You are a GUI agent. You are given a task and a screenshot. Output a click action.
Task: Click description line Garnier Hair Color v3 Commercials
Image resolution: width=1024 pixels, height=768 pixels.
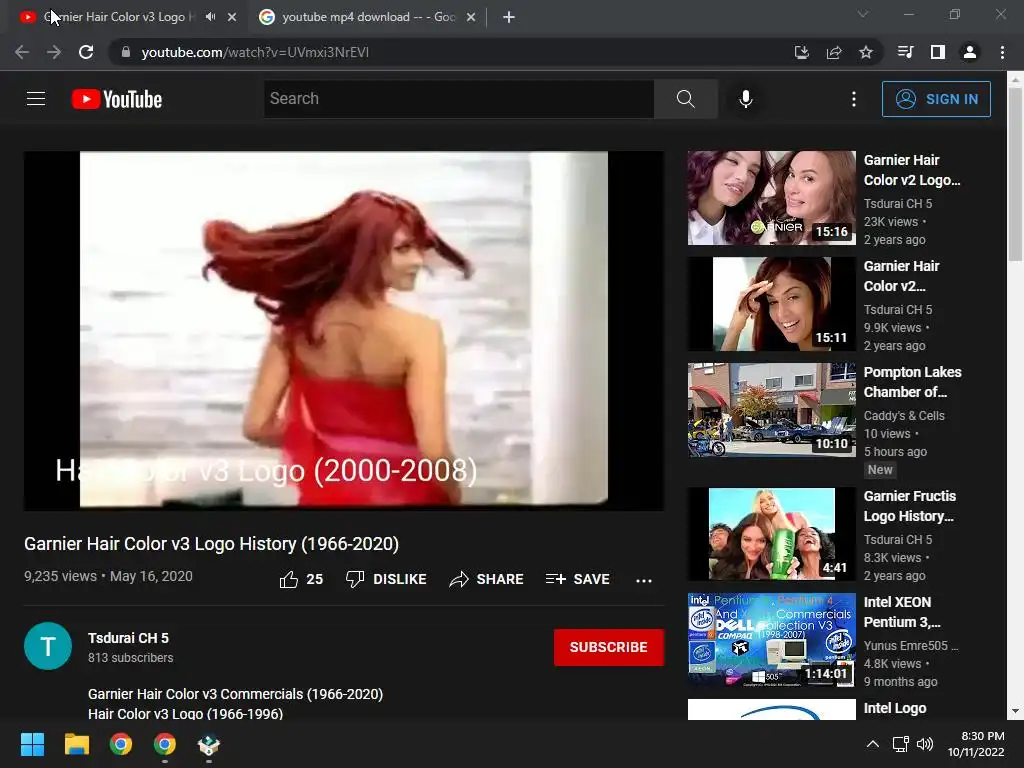click(x=236, y=694)
